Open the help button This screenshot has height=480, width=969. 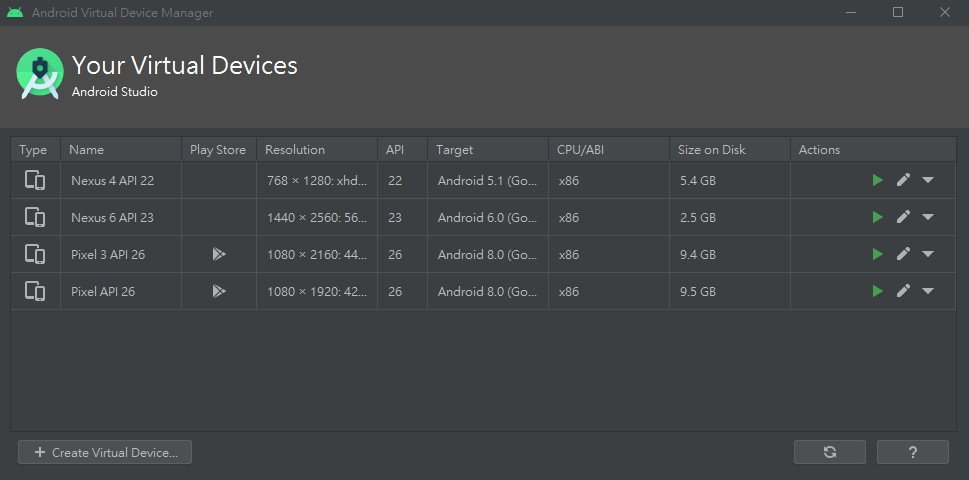(912, 452)
